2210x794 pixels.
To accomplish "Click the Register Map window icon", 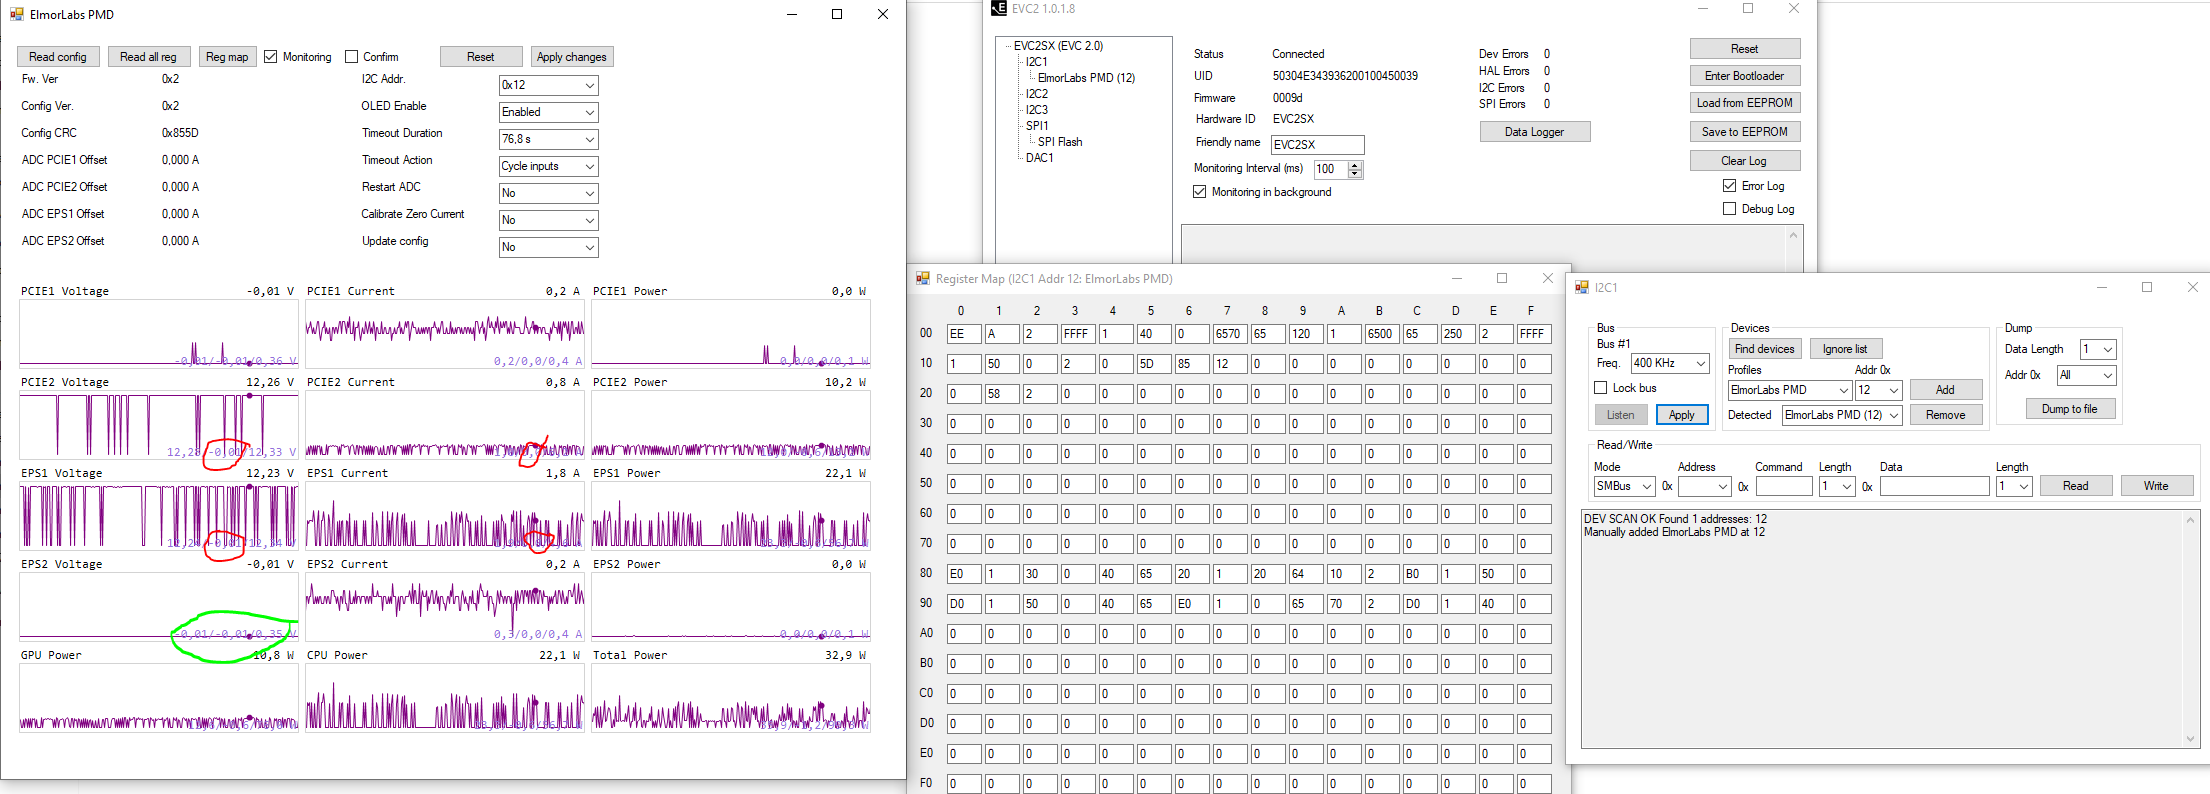I will [923, 278].
